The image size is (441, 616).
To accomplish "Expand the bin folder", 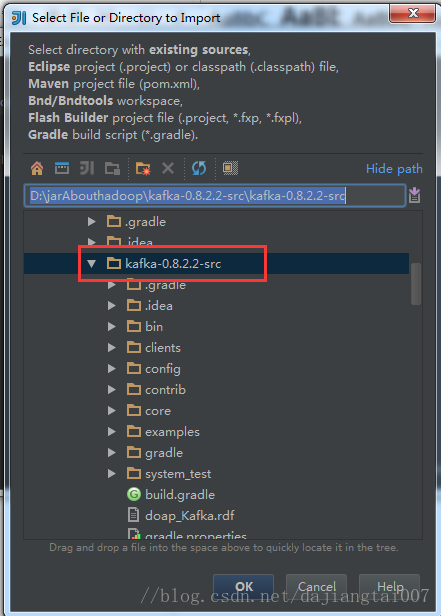I will pos(112,327).
